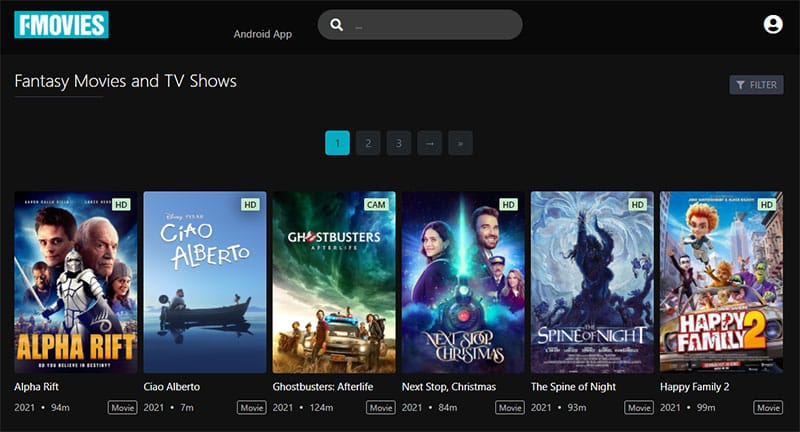The height and width of the screenshot is (432, 800).
Task: Open The Spine of Night poster
Action: 592,282
